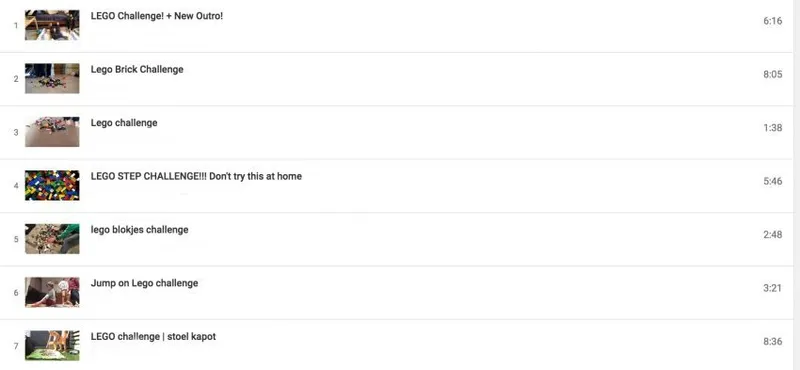Open LEGO STEP CHALLENGE!!! Don't try this at home

click(x=196, y=176)
